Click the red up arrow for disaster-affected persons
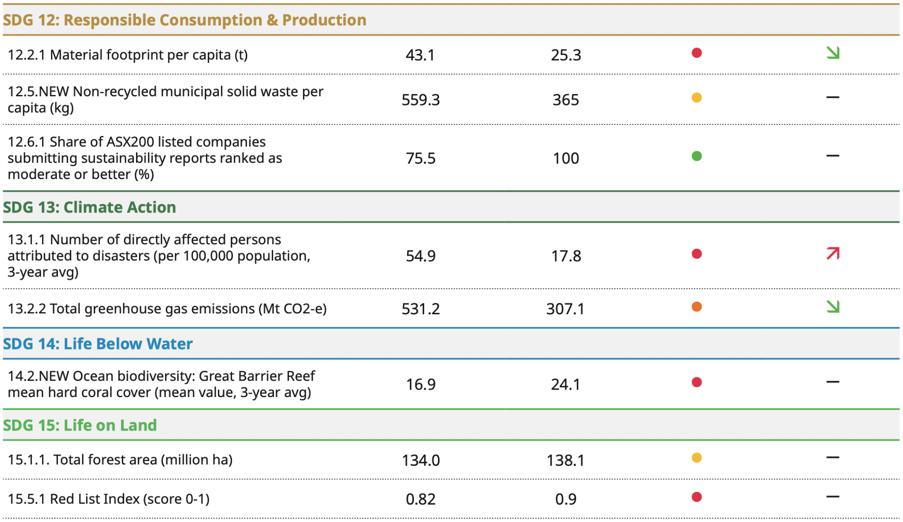The width and height of the screenshot is (903, 522). (832, 254)
